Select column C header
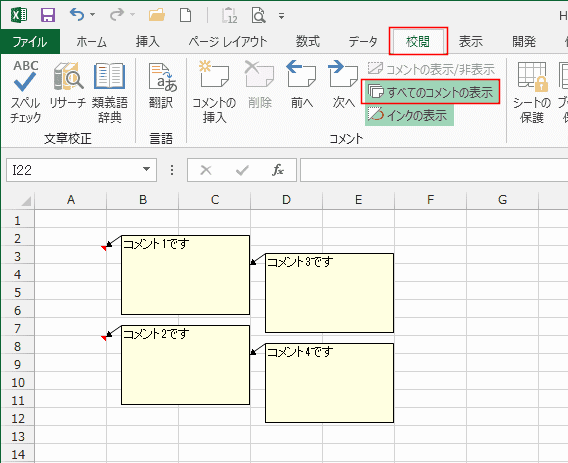 [x=215, y=200]
